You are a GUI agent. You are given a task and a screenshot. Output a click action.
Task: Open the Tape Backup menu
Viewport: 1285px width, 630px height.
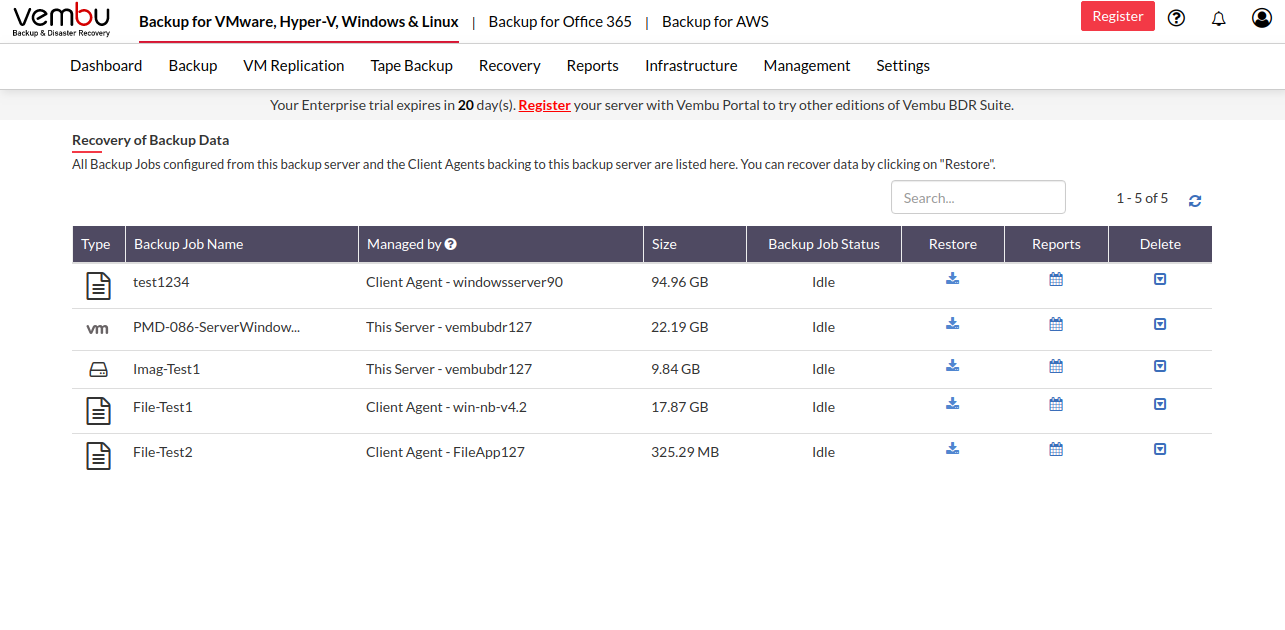[x=411, y=65]
